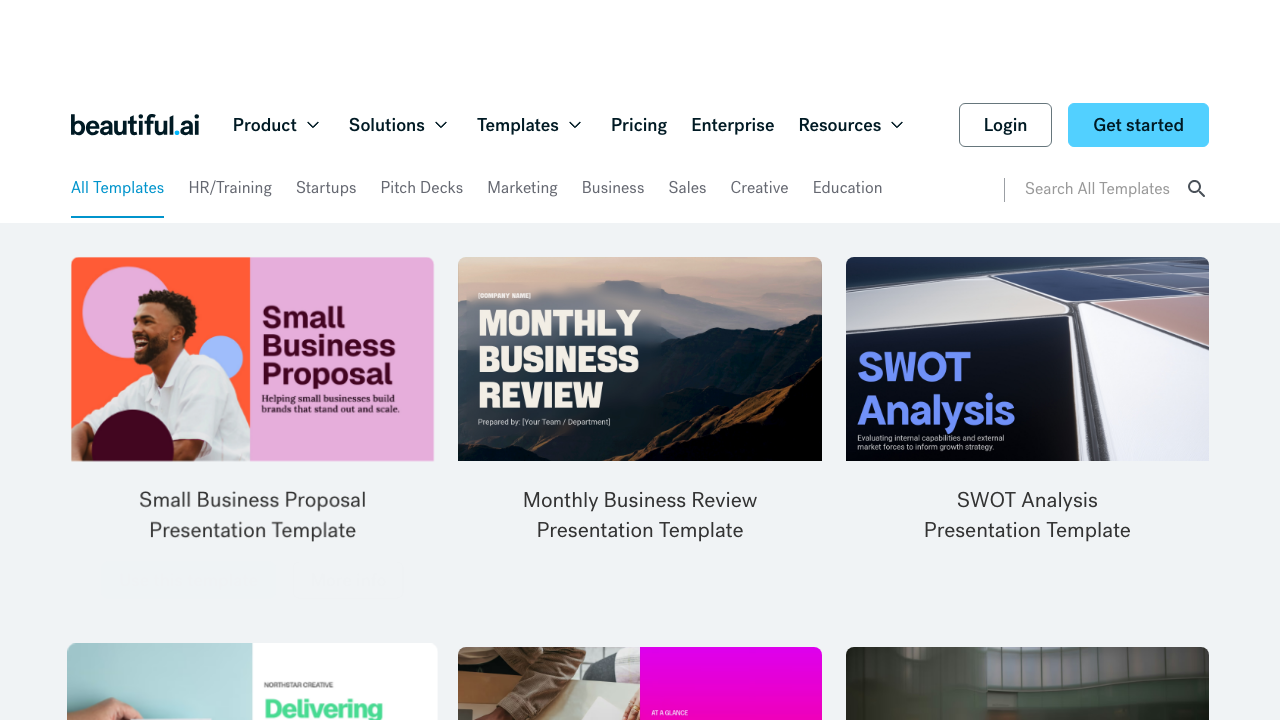Switch to the HR/Training category
This screenshot has width=1280, height=720.
pyautogui.click(x=230, y=188)
